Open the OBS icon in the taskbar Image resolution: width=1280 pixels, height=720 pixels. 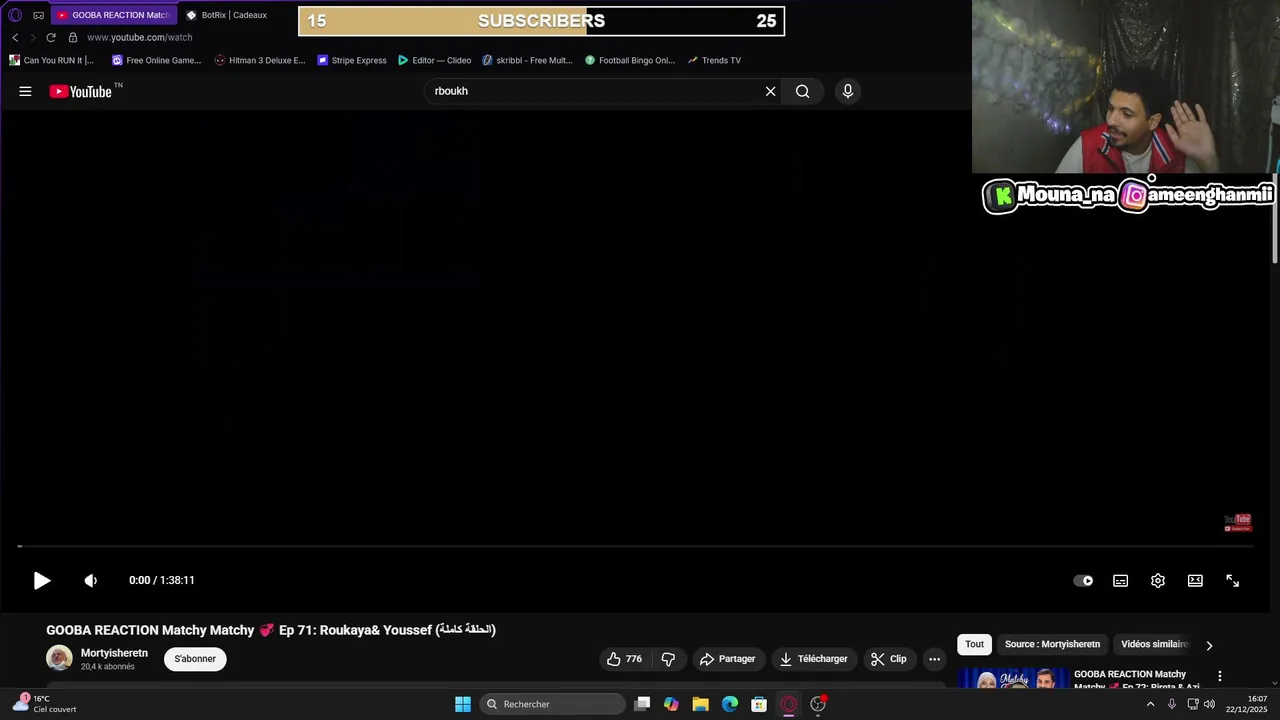coord(818,704)
